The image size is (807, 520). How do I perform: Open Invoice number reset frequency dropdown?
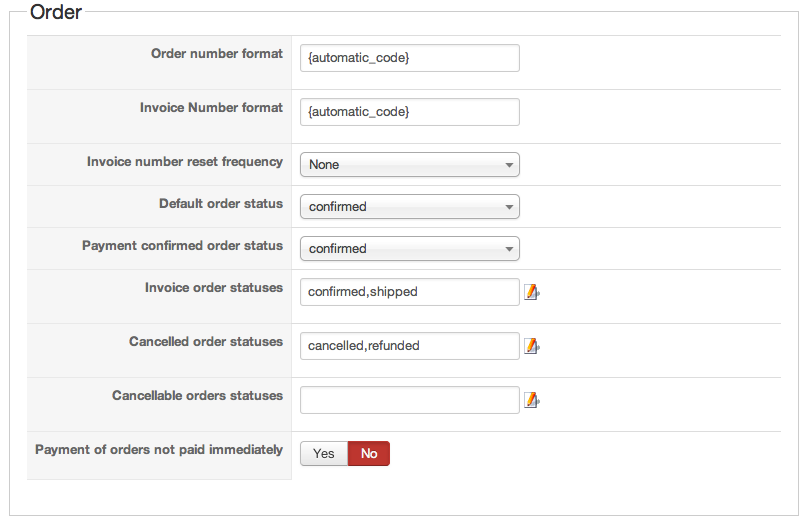point(410,165)
